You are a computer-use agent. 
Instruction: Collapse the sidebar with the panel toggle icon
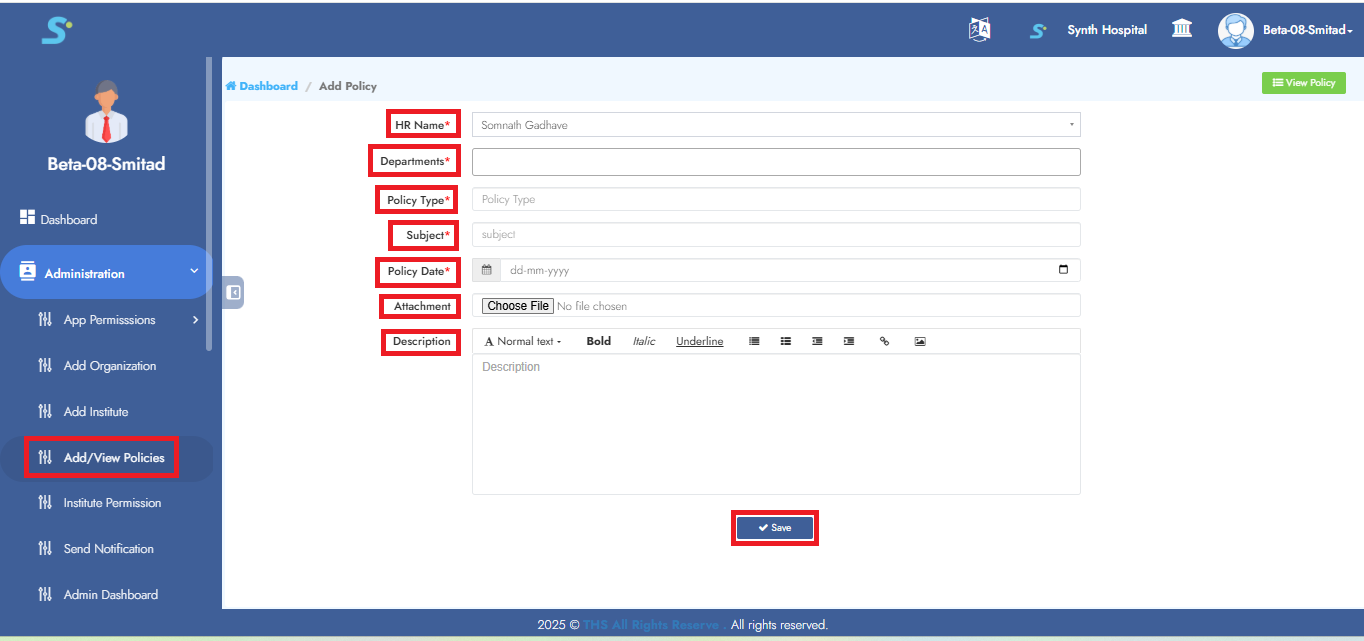pos(233,293)
